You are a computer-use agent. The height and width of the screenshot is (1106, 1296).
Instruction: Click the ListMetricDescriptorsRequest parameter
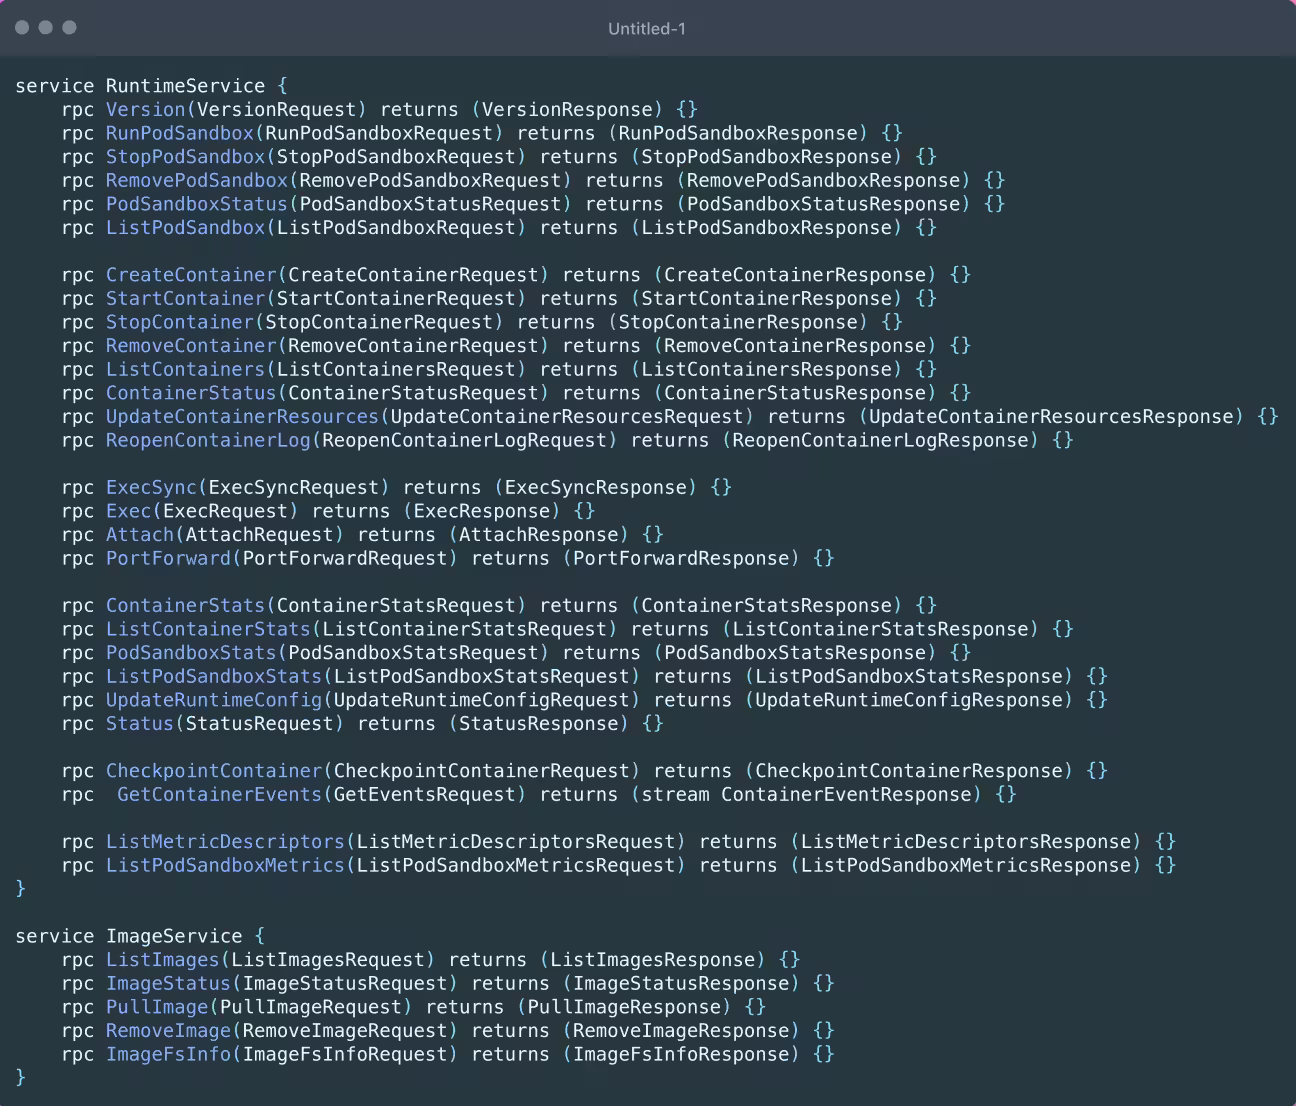516,841
